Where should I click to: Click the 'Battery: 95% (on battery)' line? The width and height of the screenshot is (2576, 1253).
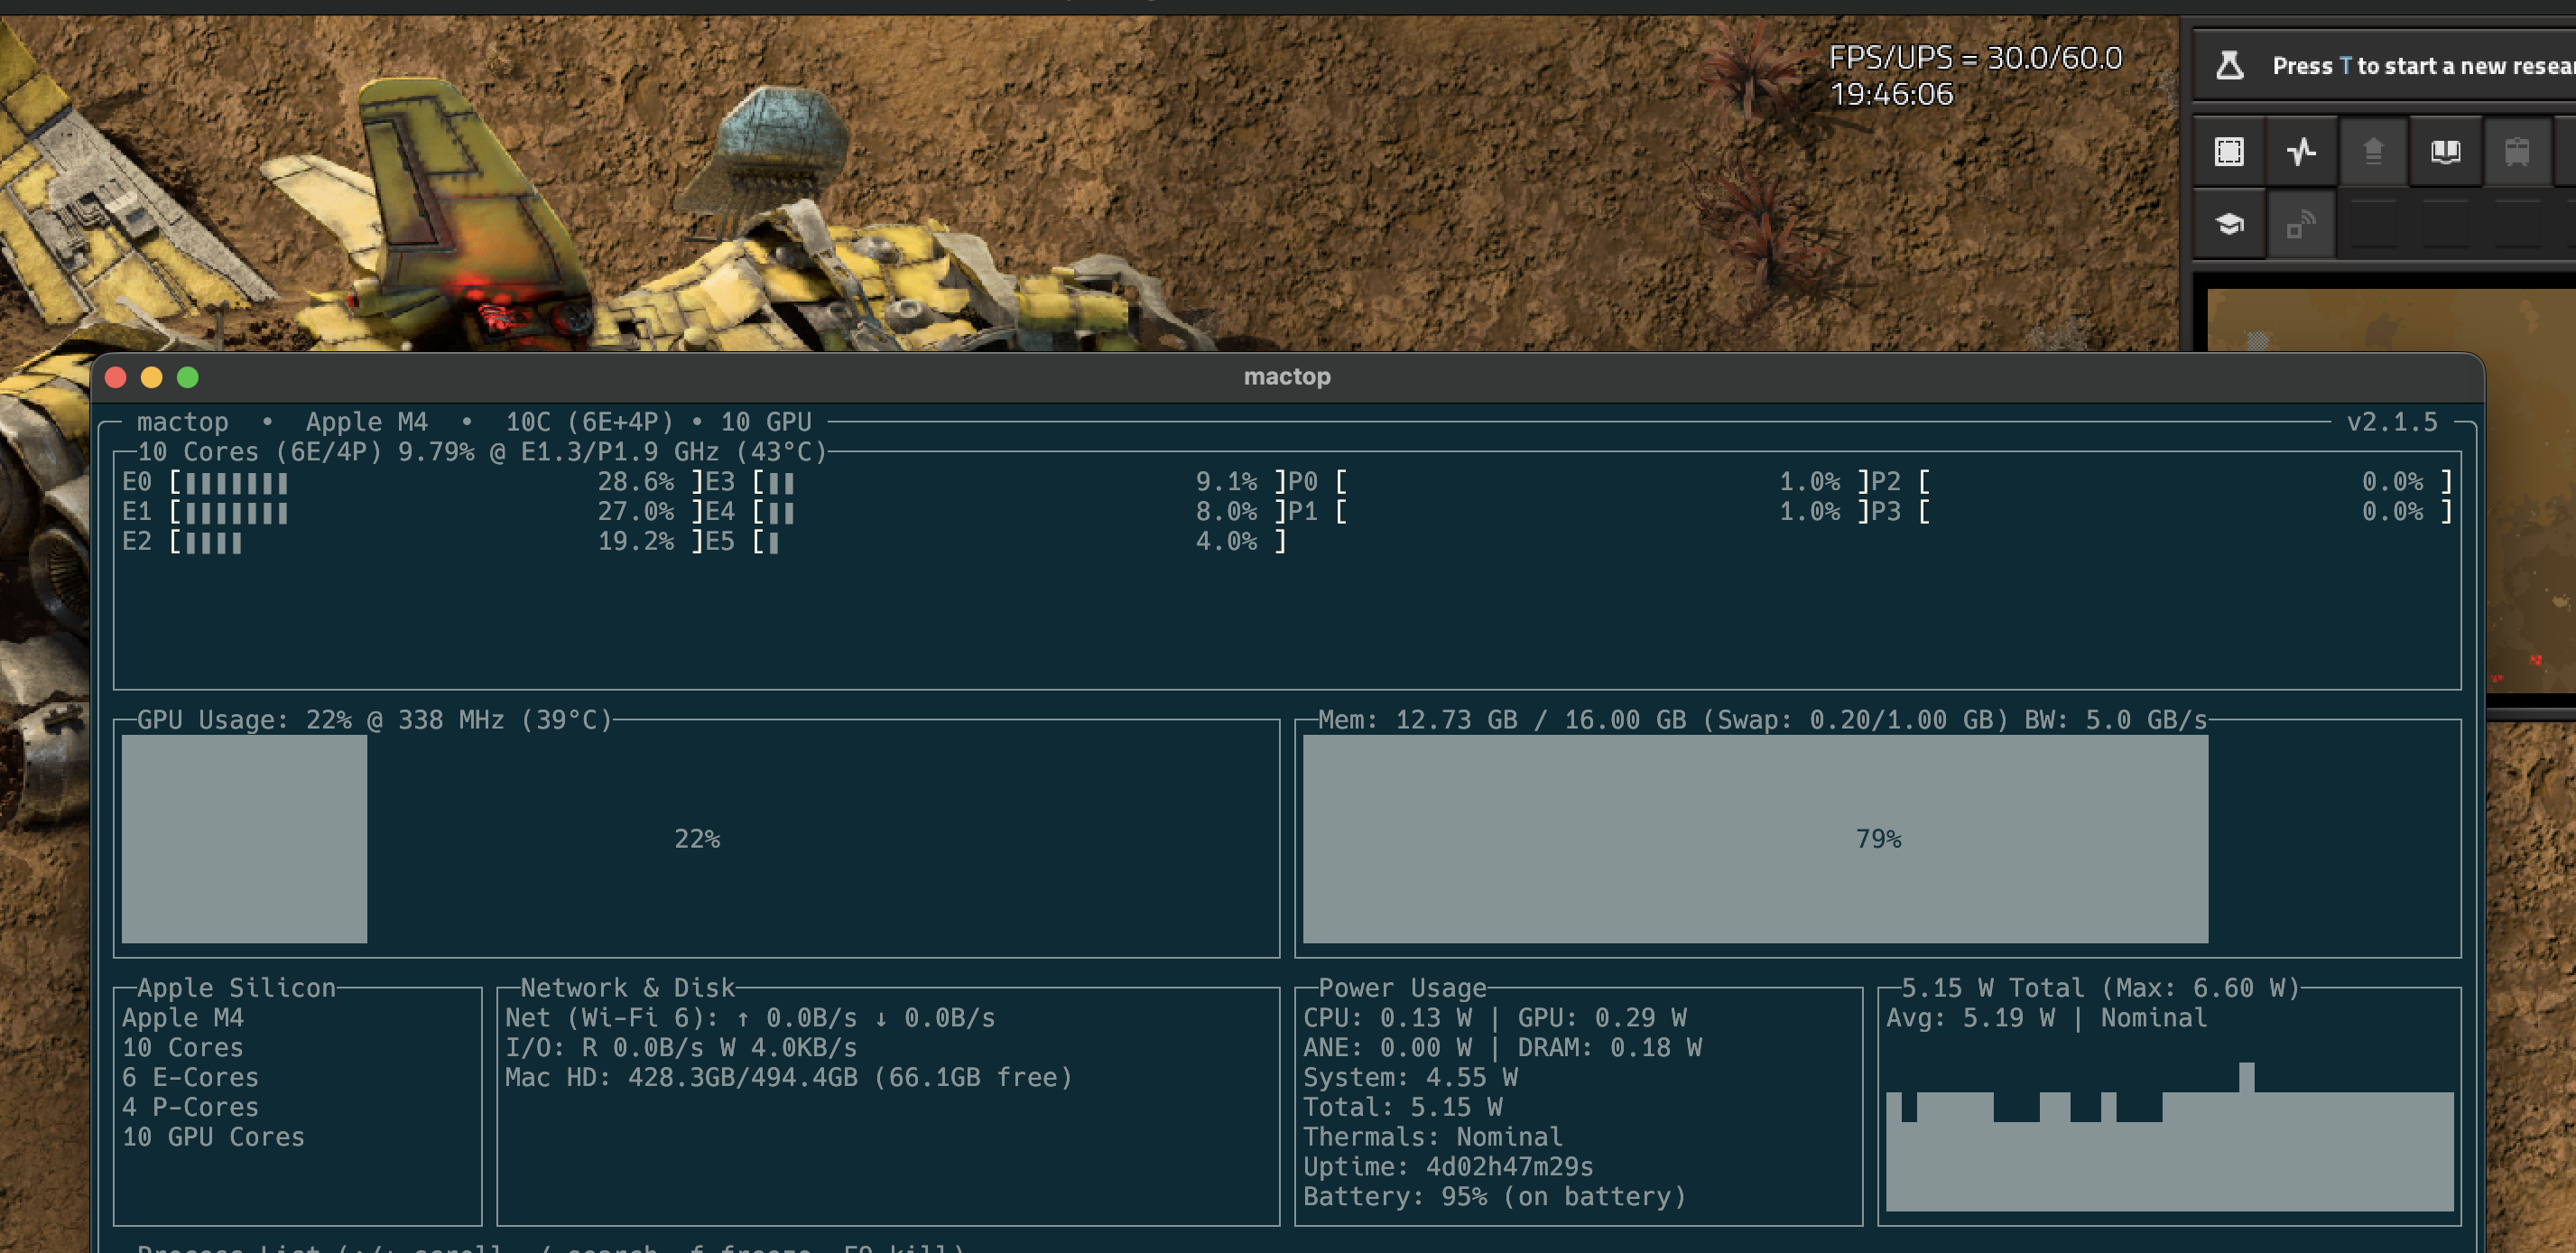coord(1494,1198)
